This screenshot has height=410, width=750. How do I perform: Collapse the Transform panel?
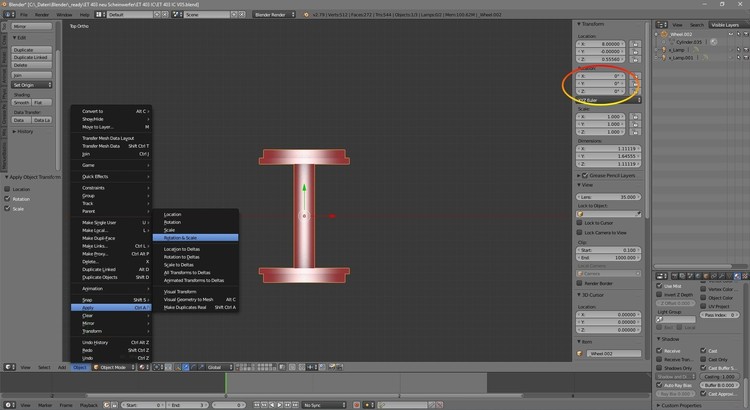point(579,23)
